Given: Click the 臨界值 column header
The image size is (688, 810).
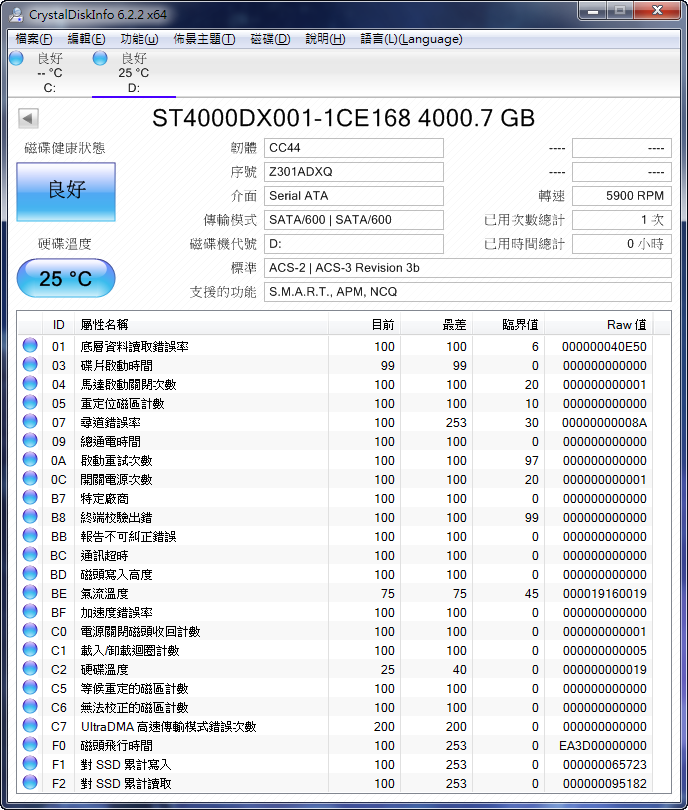Looking at the screenshot, I should tap(509, 325).
